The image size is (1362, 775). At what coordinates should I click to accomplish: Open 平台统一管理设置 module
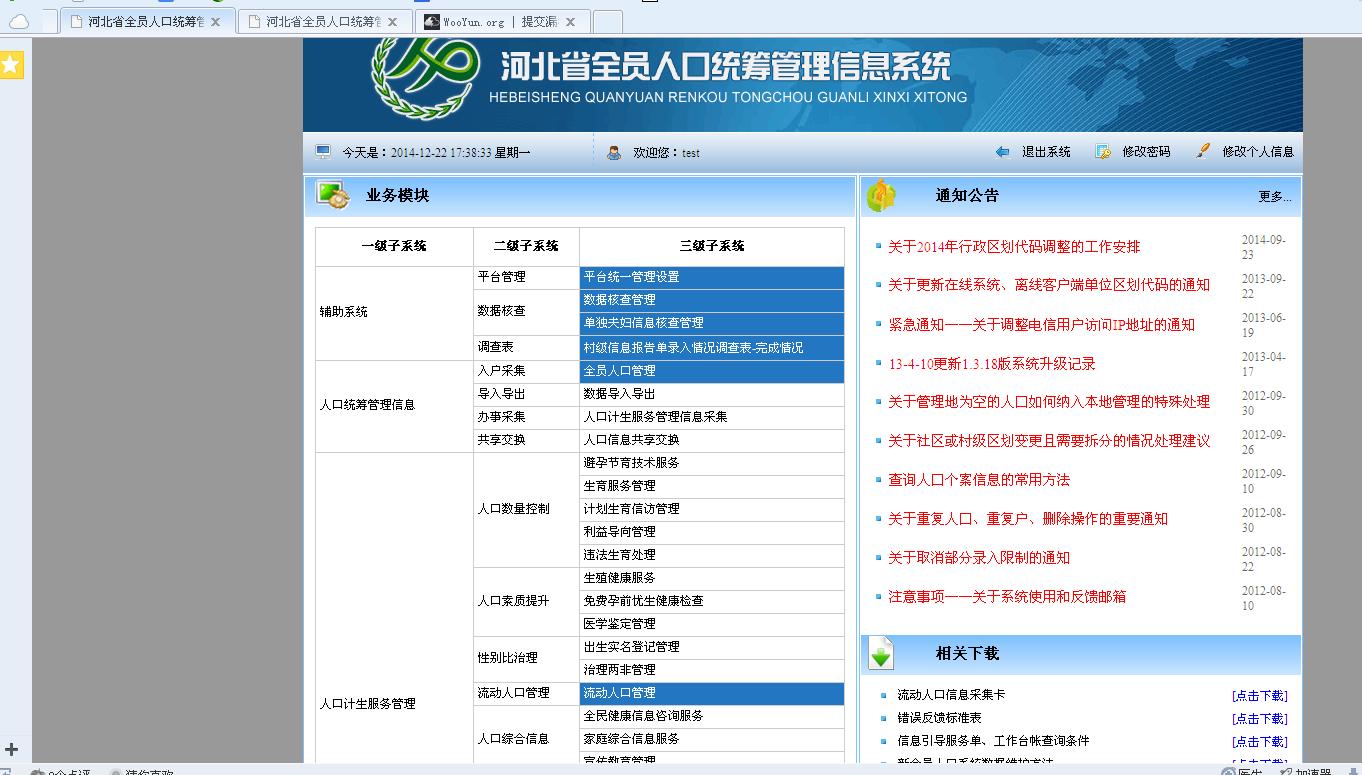712,277
